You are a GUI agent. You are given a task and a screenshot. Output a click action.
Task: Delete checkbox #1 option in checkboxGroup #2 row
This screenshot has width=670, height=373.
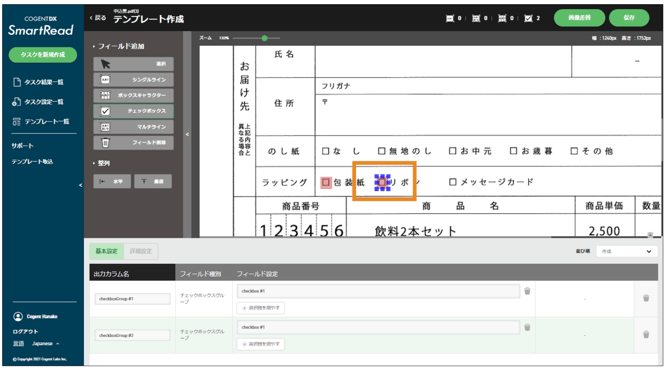pos(527,327)
